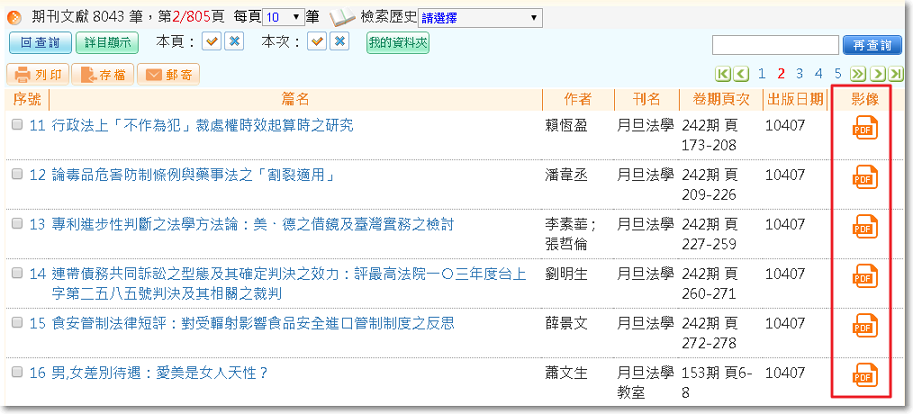Open PDF for article 15 by 薛景文

pos(864,325)
